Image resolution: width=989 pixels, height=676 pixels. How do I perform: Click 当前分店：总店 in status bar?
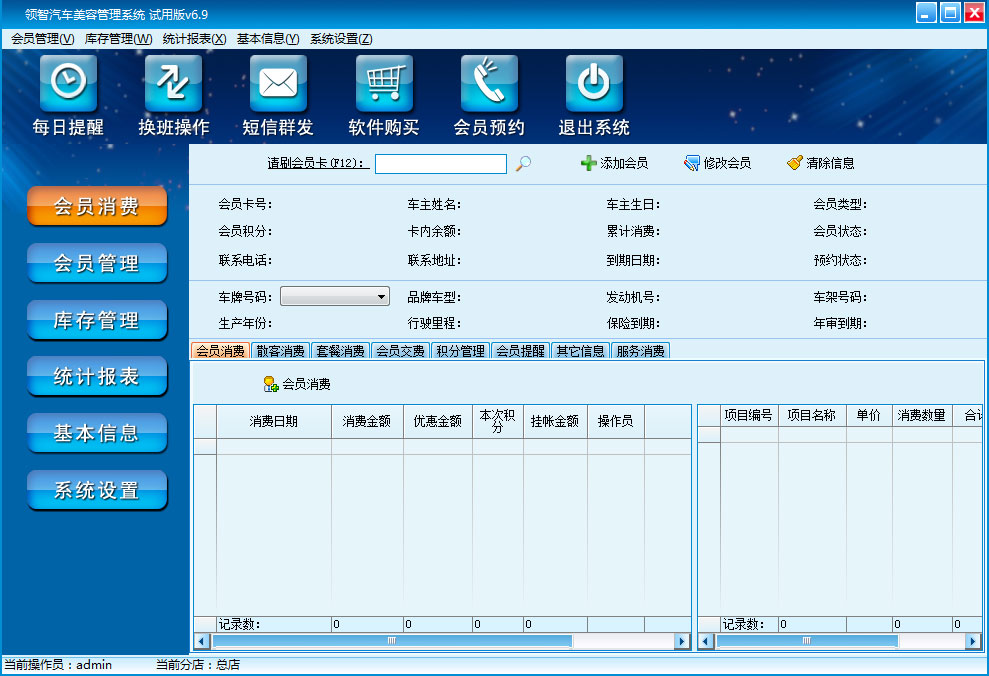[198, 665]
